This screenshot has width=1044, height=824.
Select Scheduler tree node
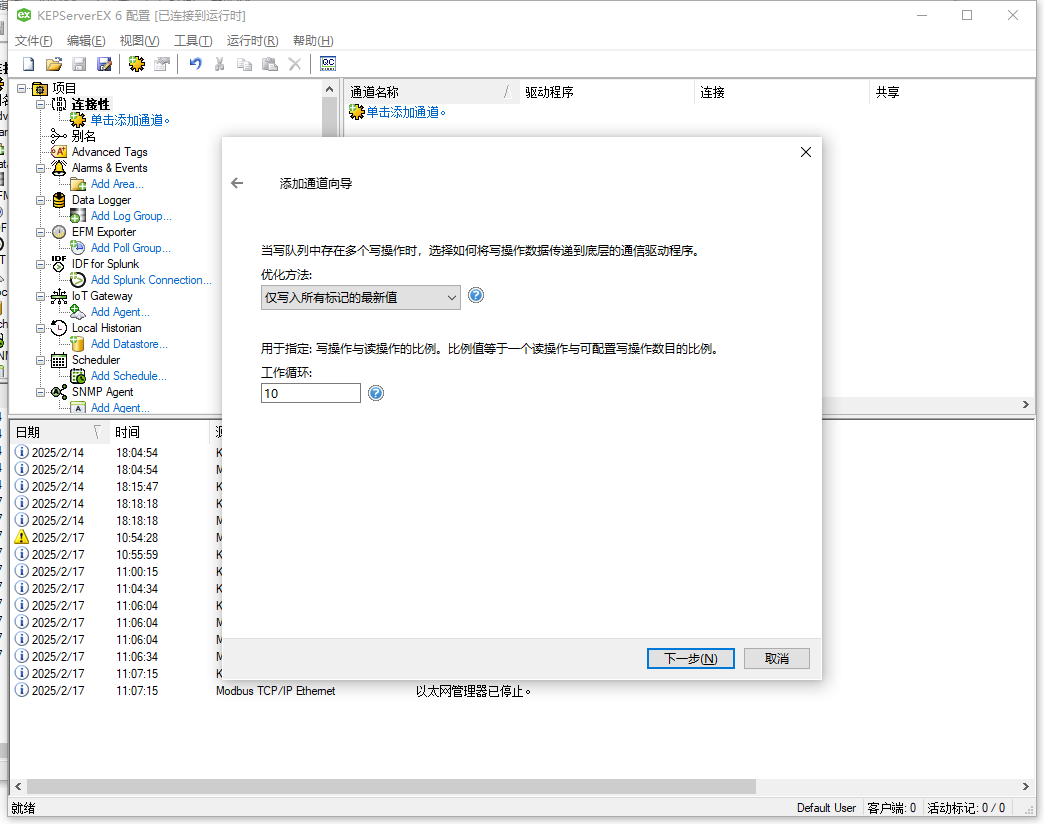[x=96, y=359]
